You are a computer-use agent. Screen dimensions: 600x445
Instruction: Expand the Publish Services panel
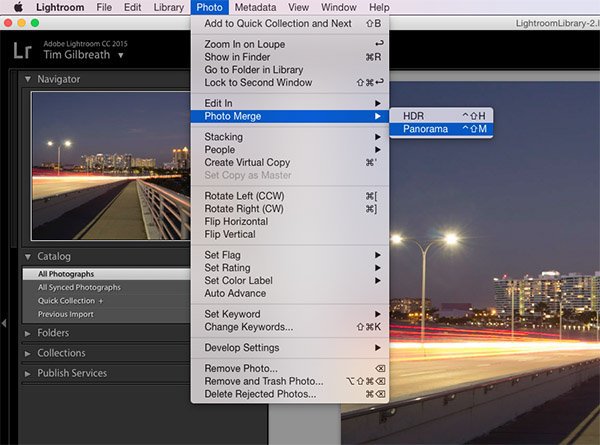coord(27,373)
